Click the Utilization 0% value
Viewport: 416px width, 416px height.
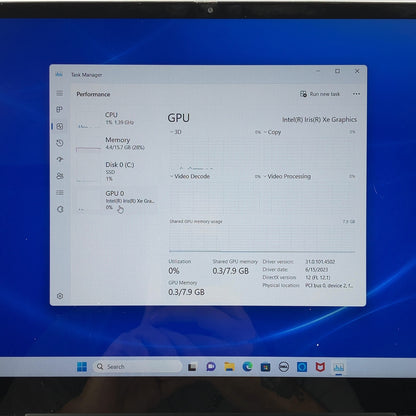pos(174,271)
